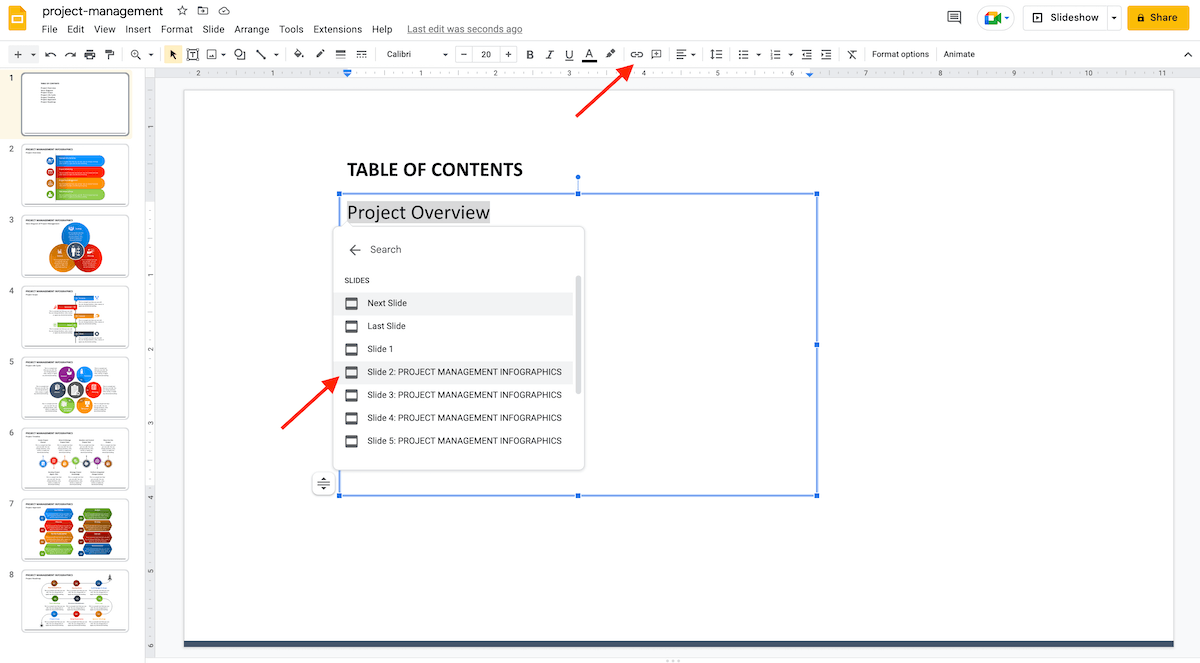Open the Fill color bucket
Image resolution: width=1200 pixels, height=663 pixels.
(299, 54)
